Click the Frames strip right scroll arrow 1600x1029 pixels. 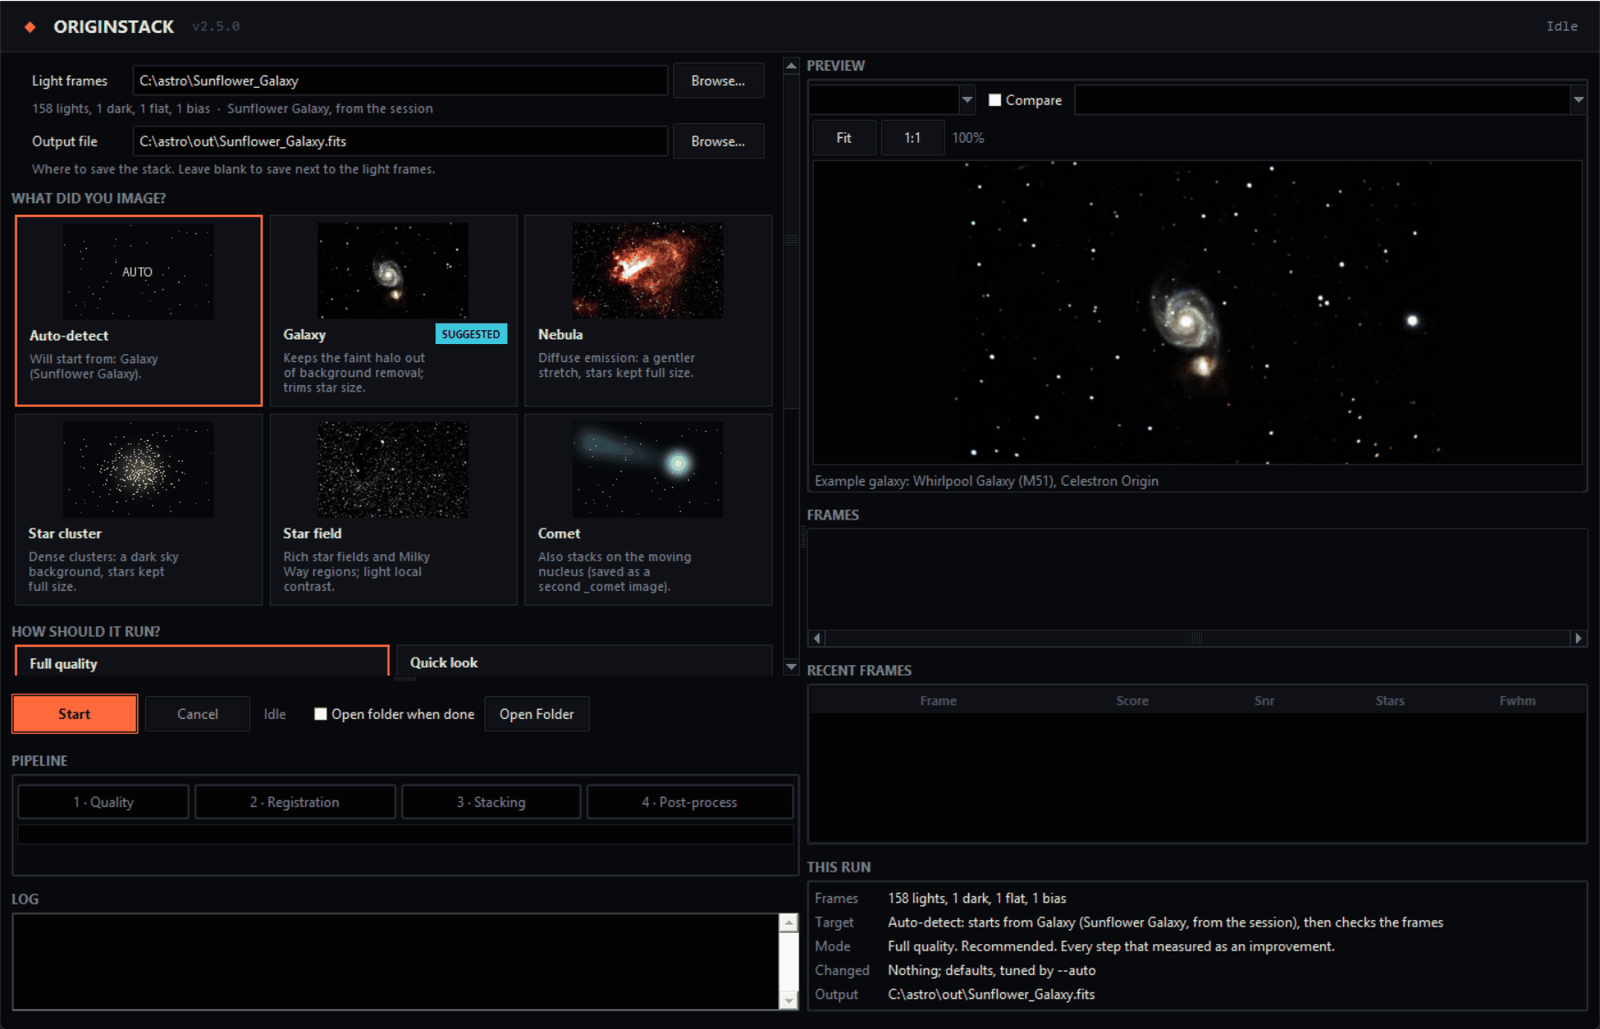pos(1578,638)
